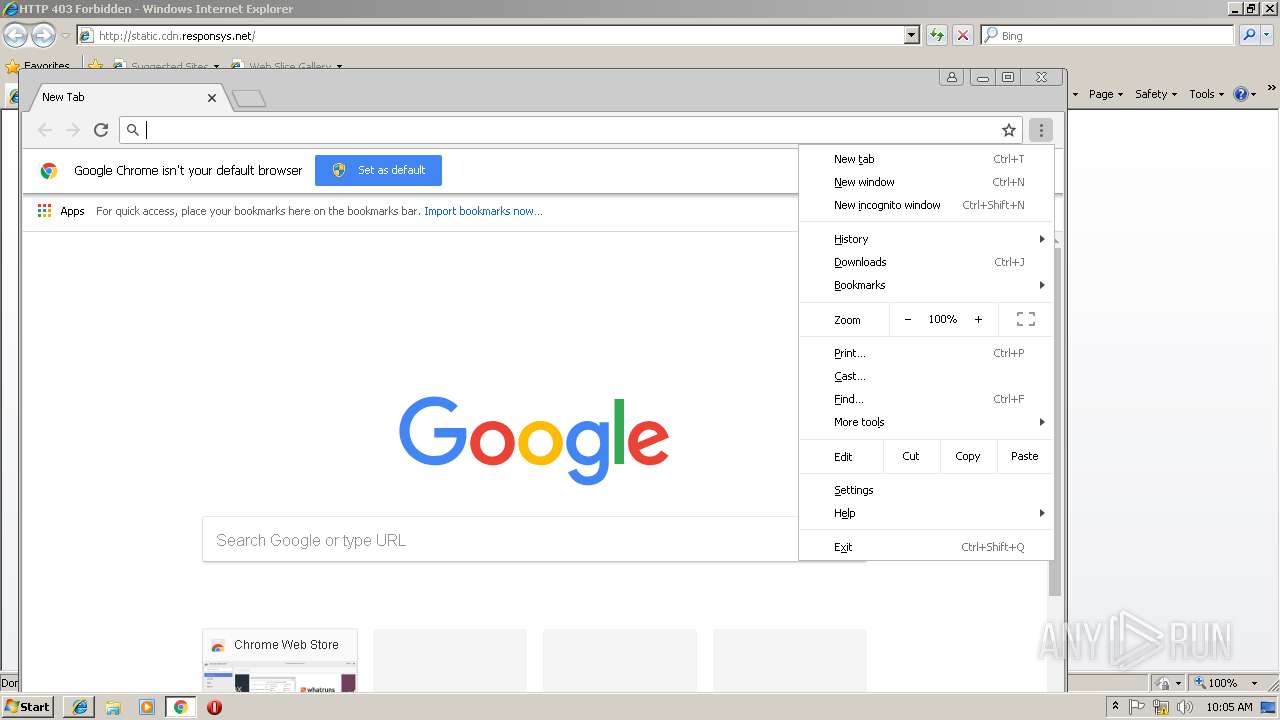Viewport: 1280px width, 720px height.
Task: Close the Chrome three-dot menu button
Action: coord(1041,130)
